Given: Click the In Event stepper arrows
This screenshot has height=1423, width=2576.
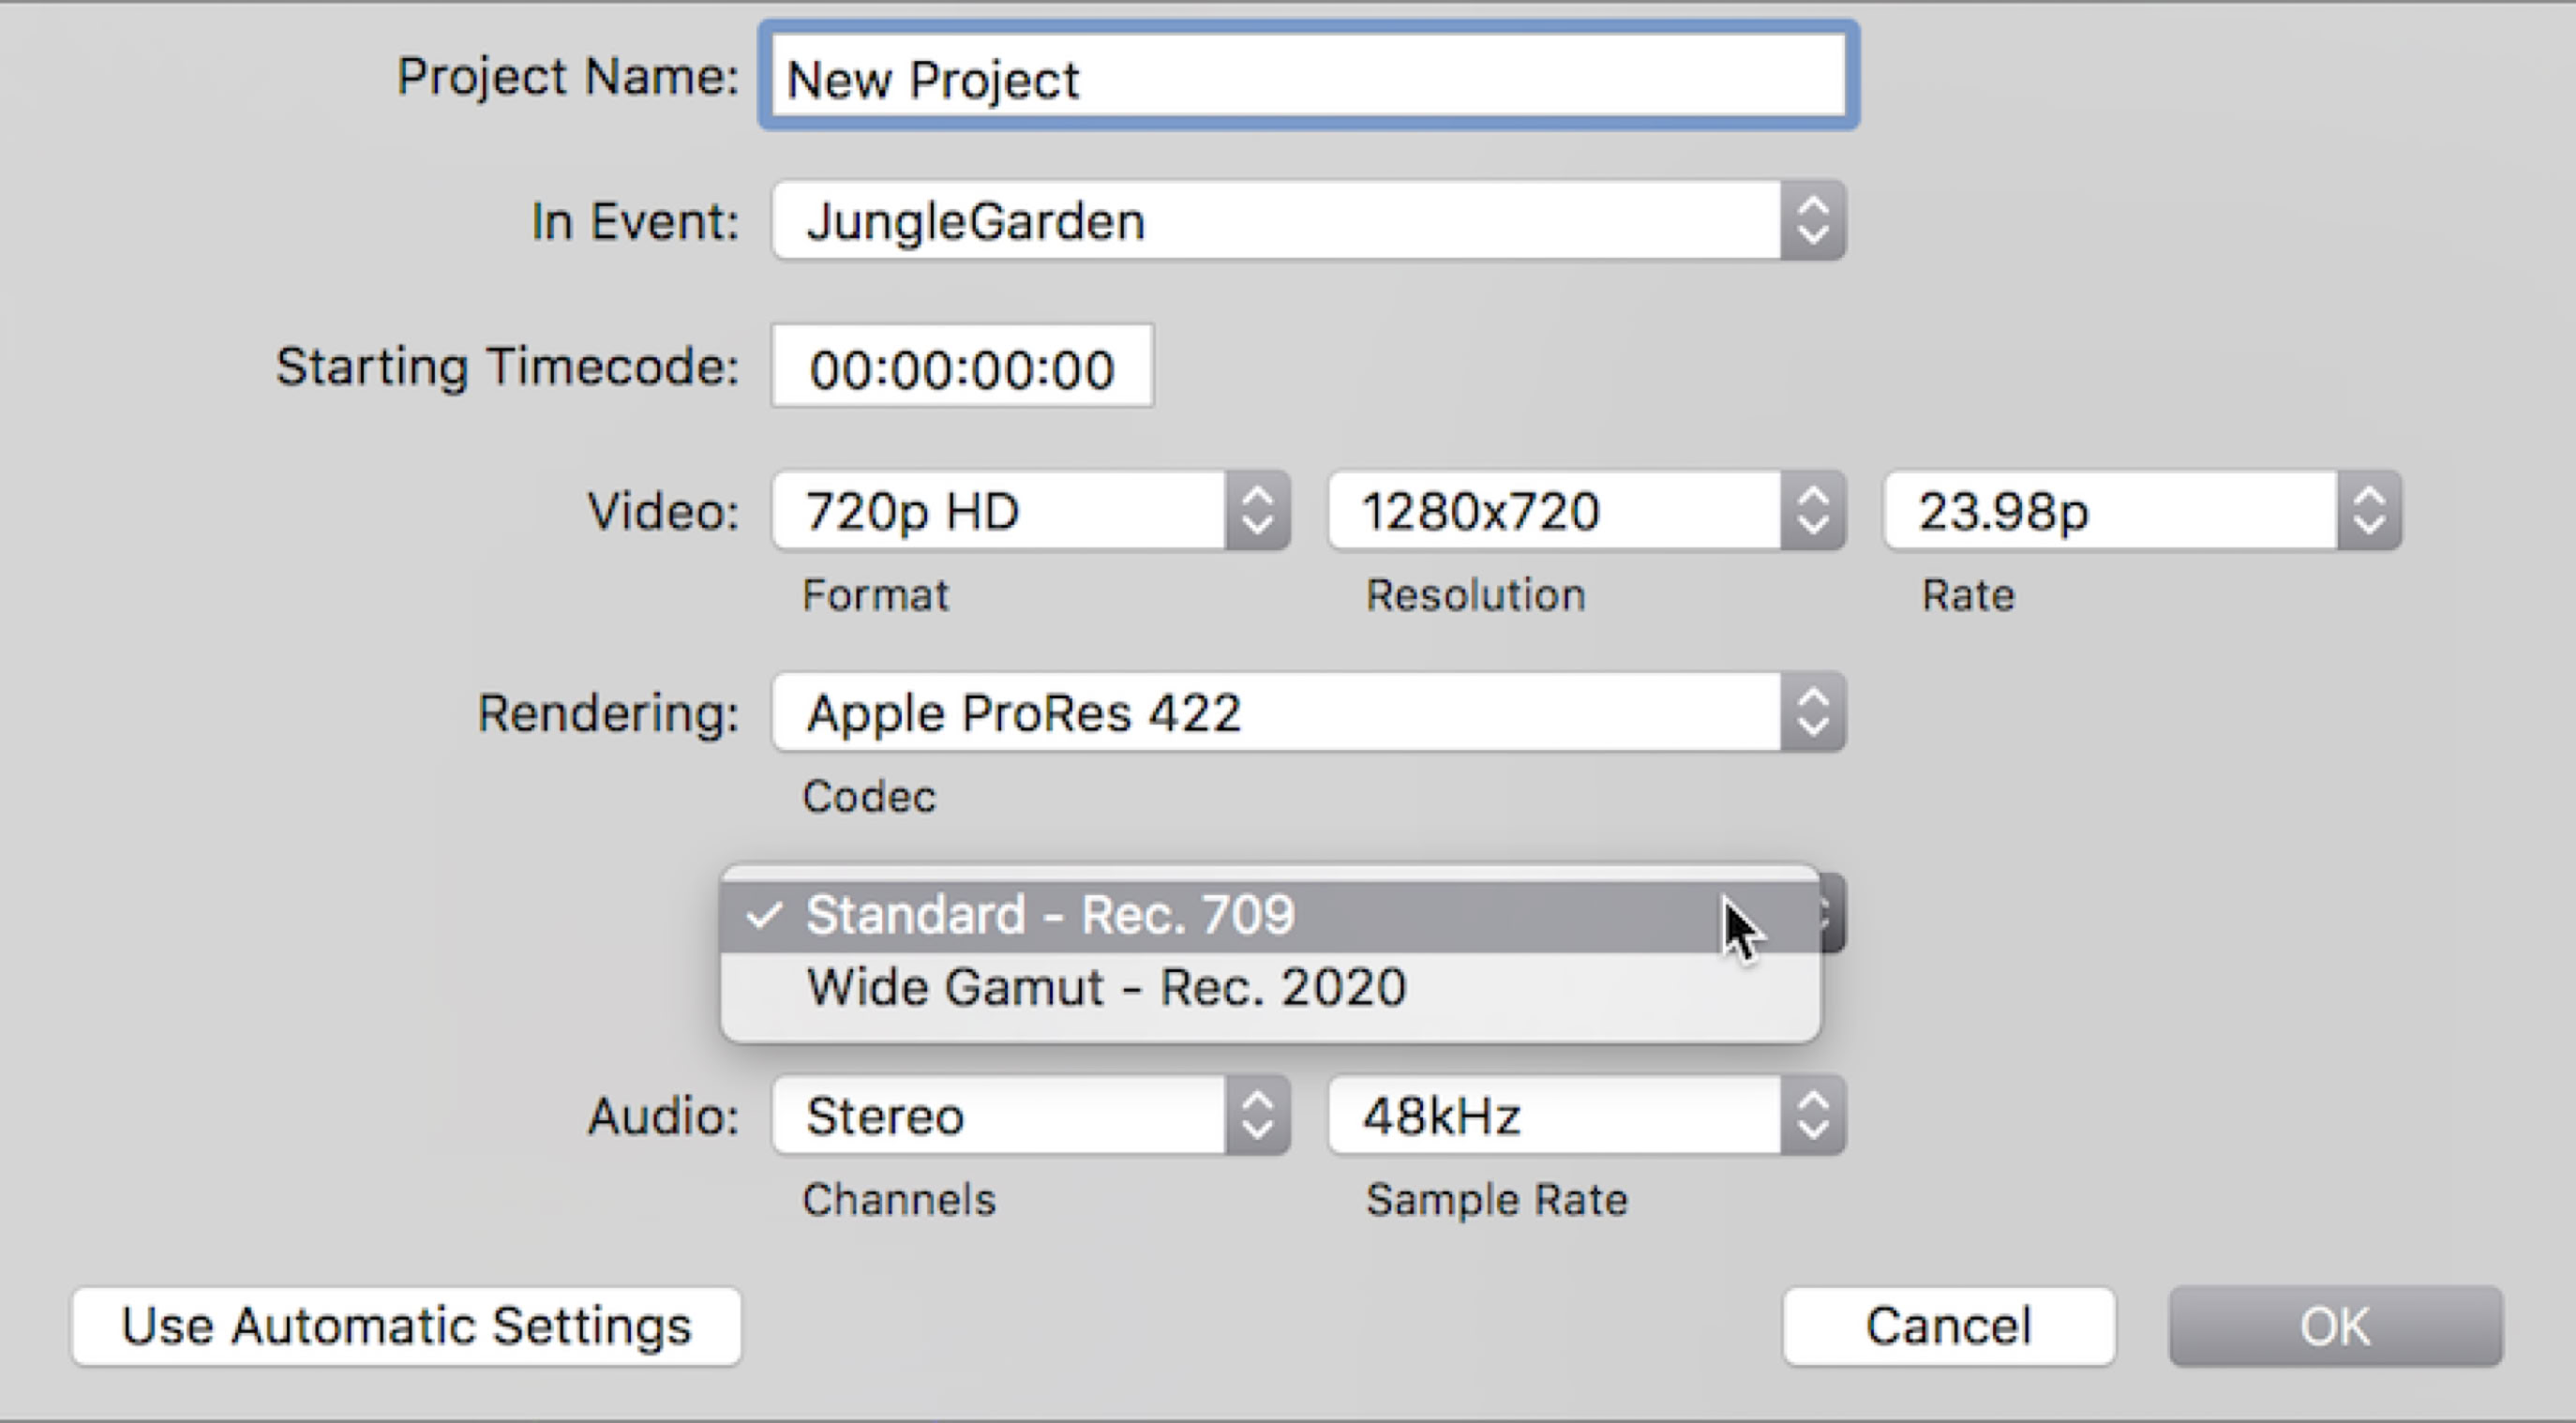Looking at the screenshot, I should click(1812, 220).
